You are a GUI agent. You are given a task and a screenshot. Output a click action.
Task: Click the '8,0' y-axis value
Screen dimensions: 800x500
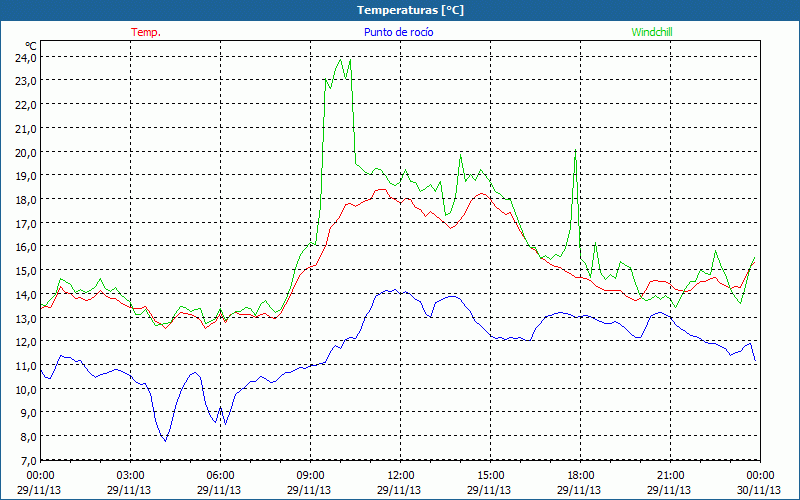pos(28,437)
